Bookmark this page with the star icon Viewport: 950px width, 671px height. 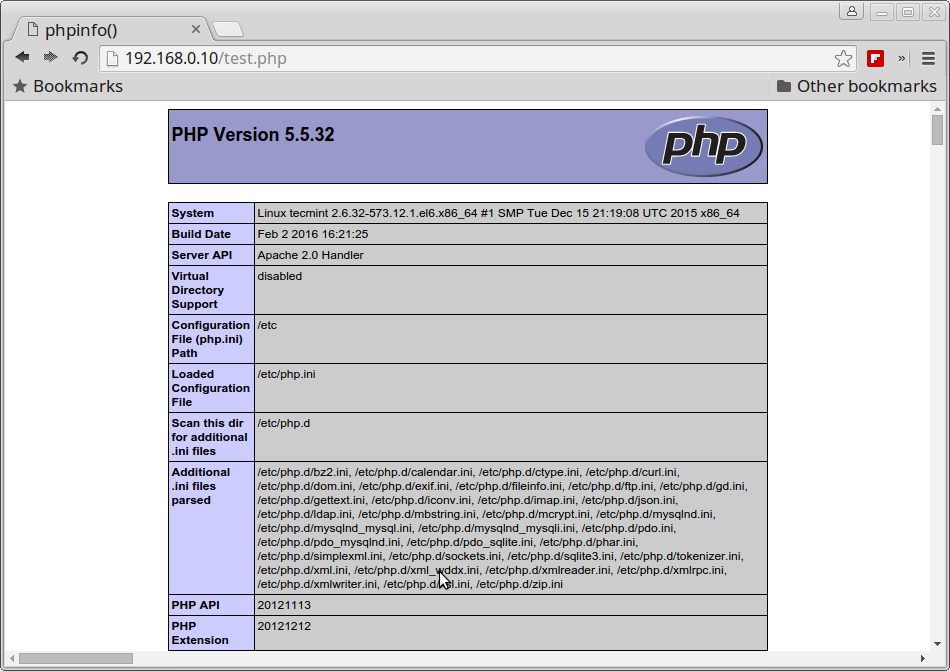point(843,58)
